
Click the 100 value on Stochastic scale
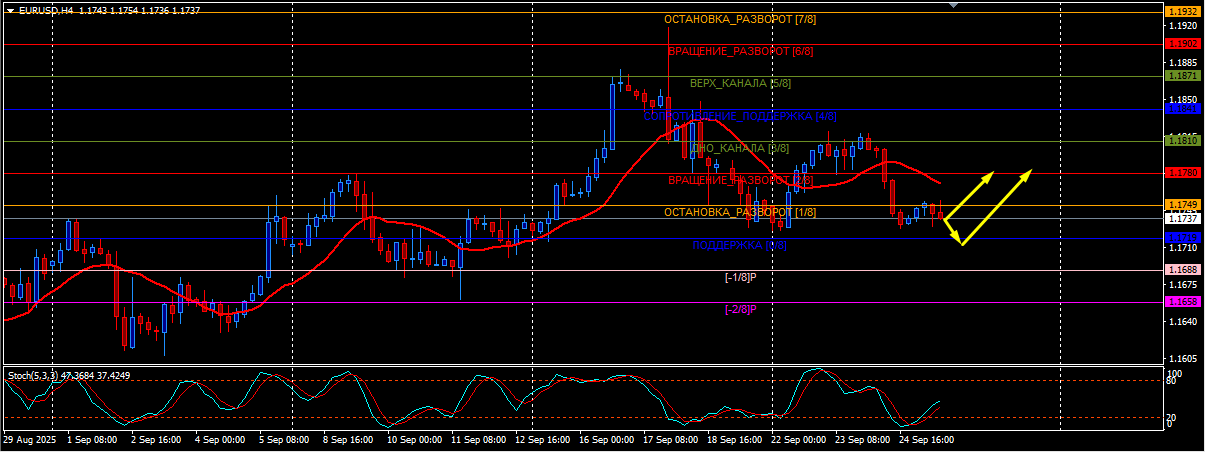1175,373
